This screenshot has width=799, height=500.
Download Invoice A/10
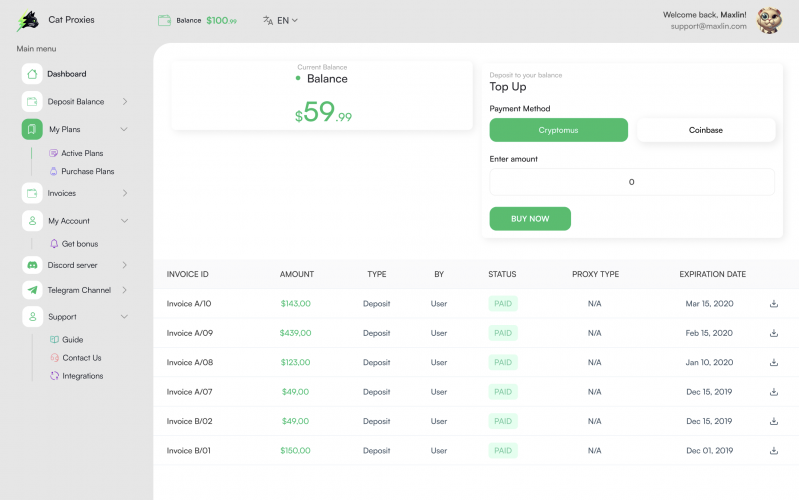pos(774,304)
